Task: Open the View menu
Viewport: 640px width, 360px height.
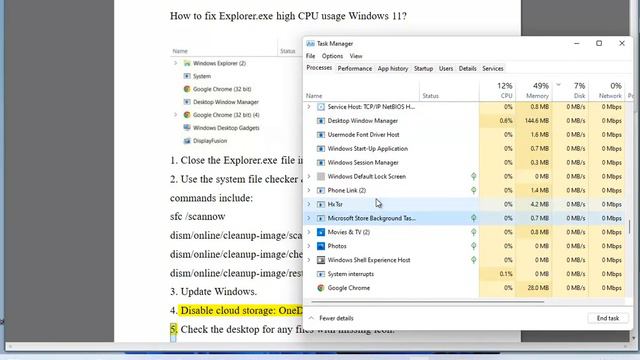Action: click(356, 56)
